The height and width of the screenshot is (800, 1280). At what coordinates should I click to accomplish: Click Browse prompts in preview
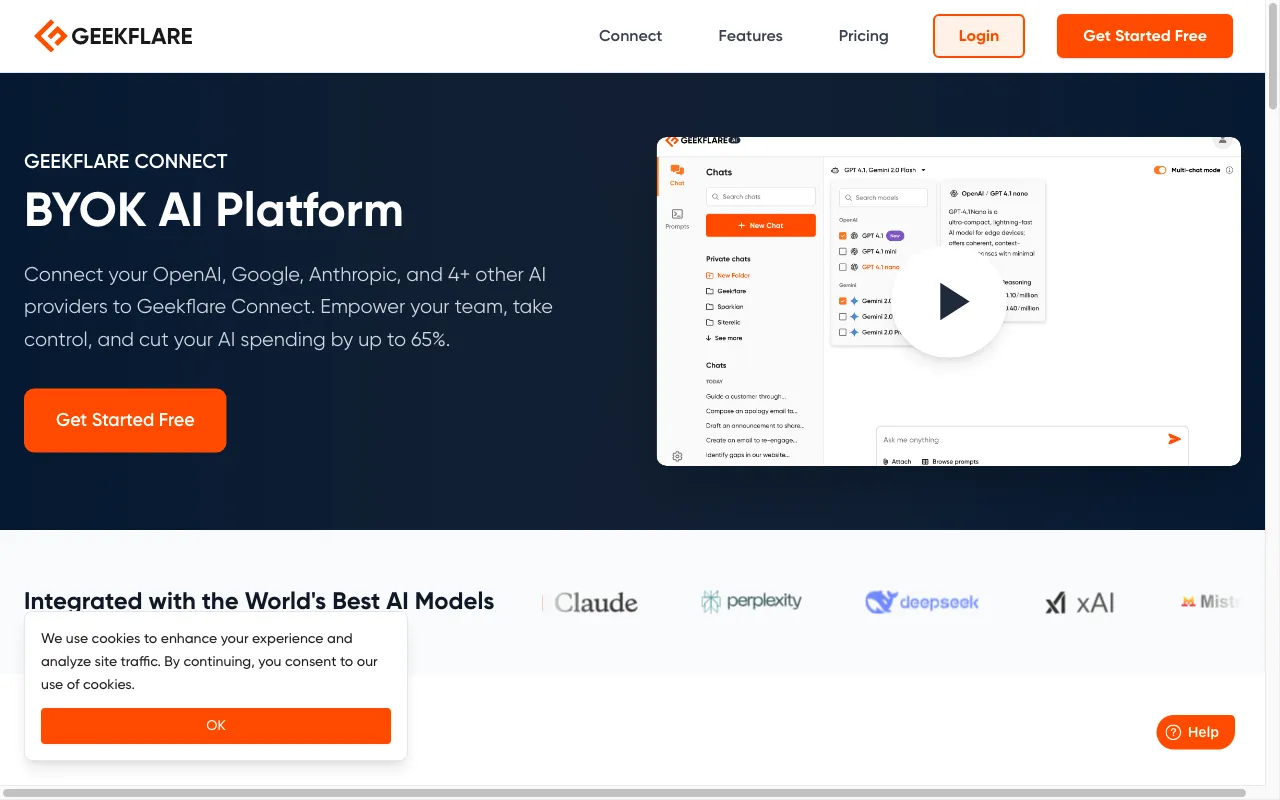(950, 461)
